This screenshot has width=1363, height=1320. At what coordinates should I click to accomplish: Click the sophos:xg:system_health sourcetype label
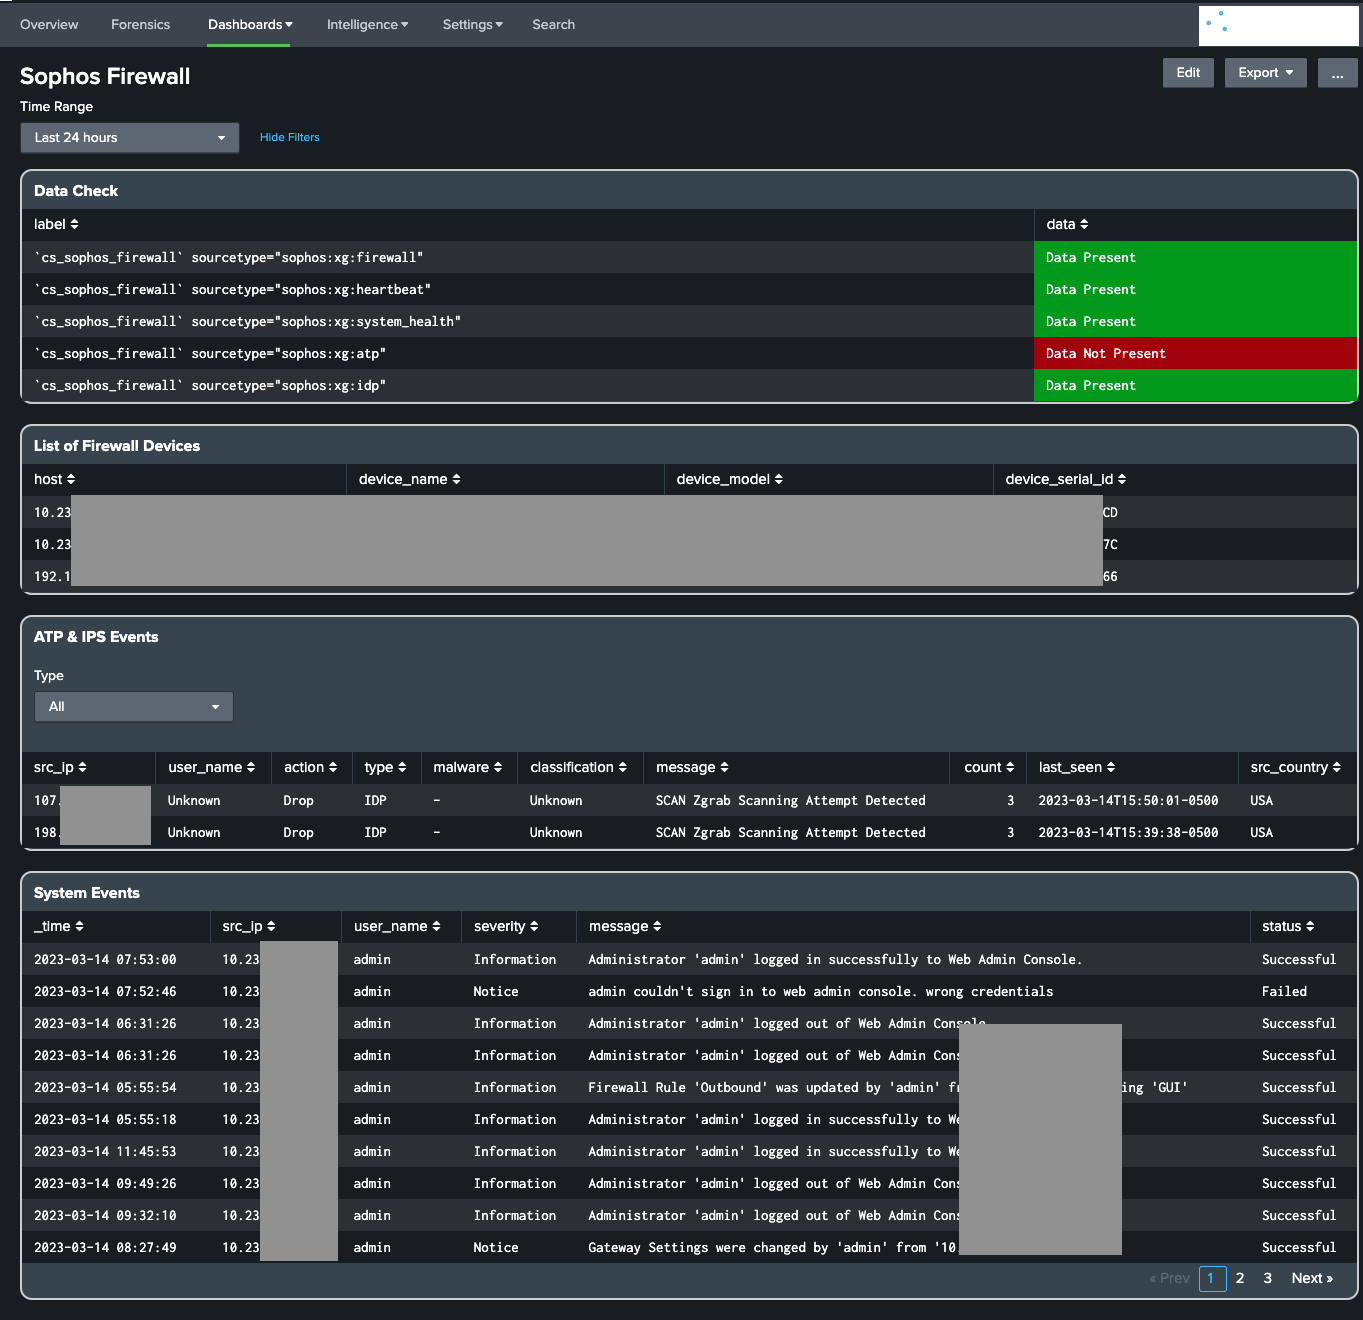247,321
